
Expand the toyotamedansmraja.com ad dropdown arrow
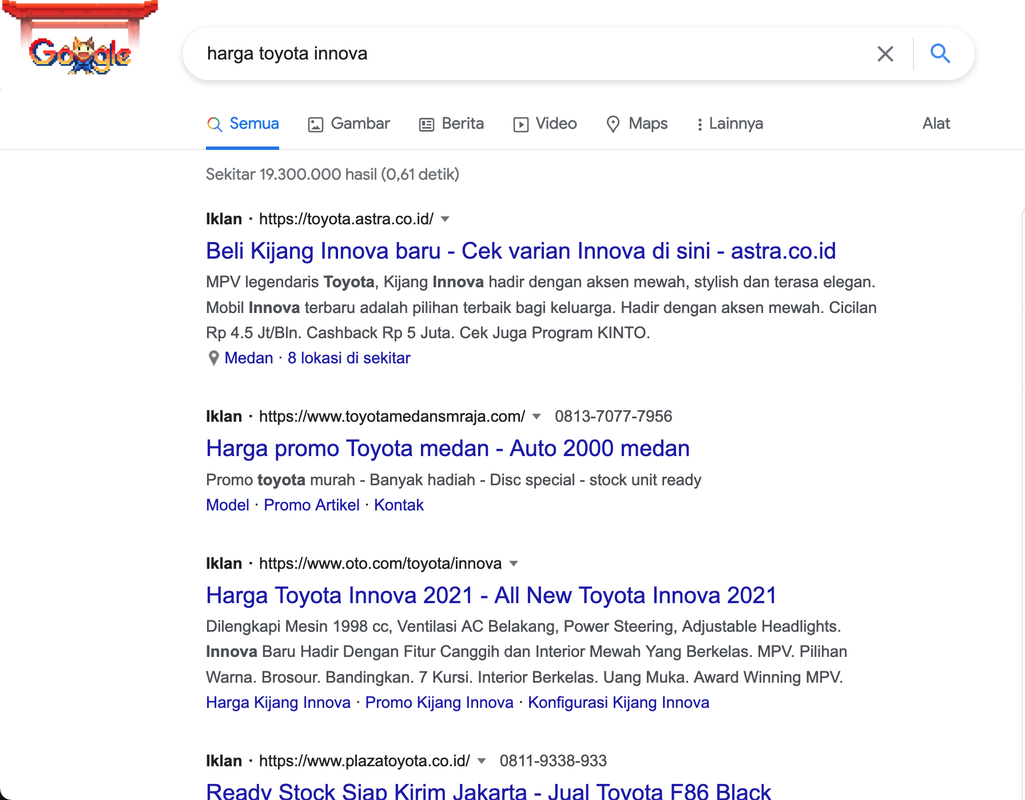537,416
